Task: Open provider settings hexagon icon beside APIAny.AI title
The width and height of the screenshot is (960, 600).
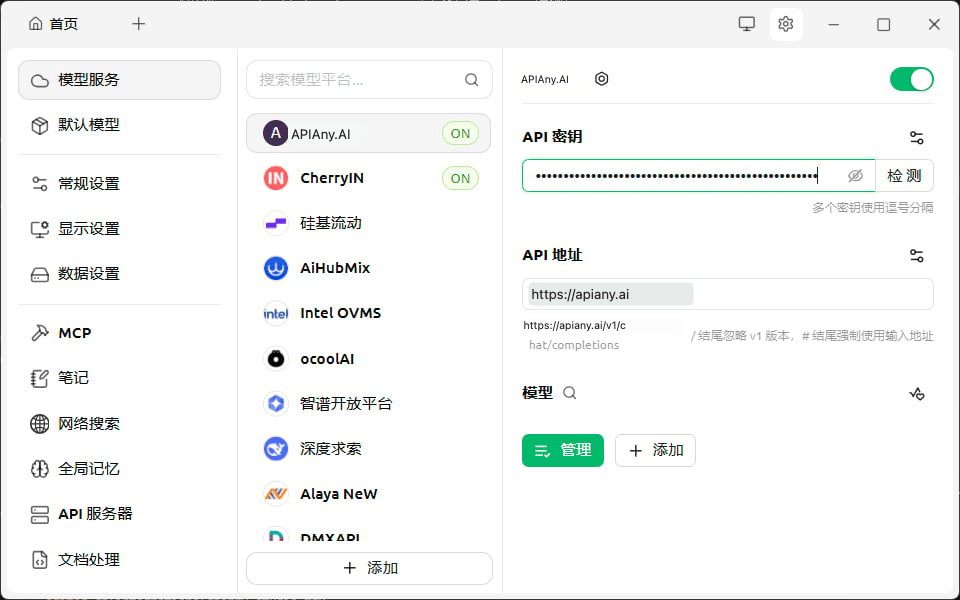Action: pos(601,79)
